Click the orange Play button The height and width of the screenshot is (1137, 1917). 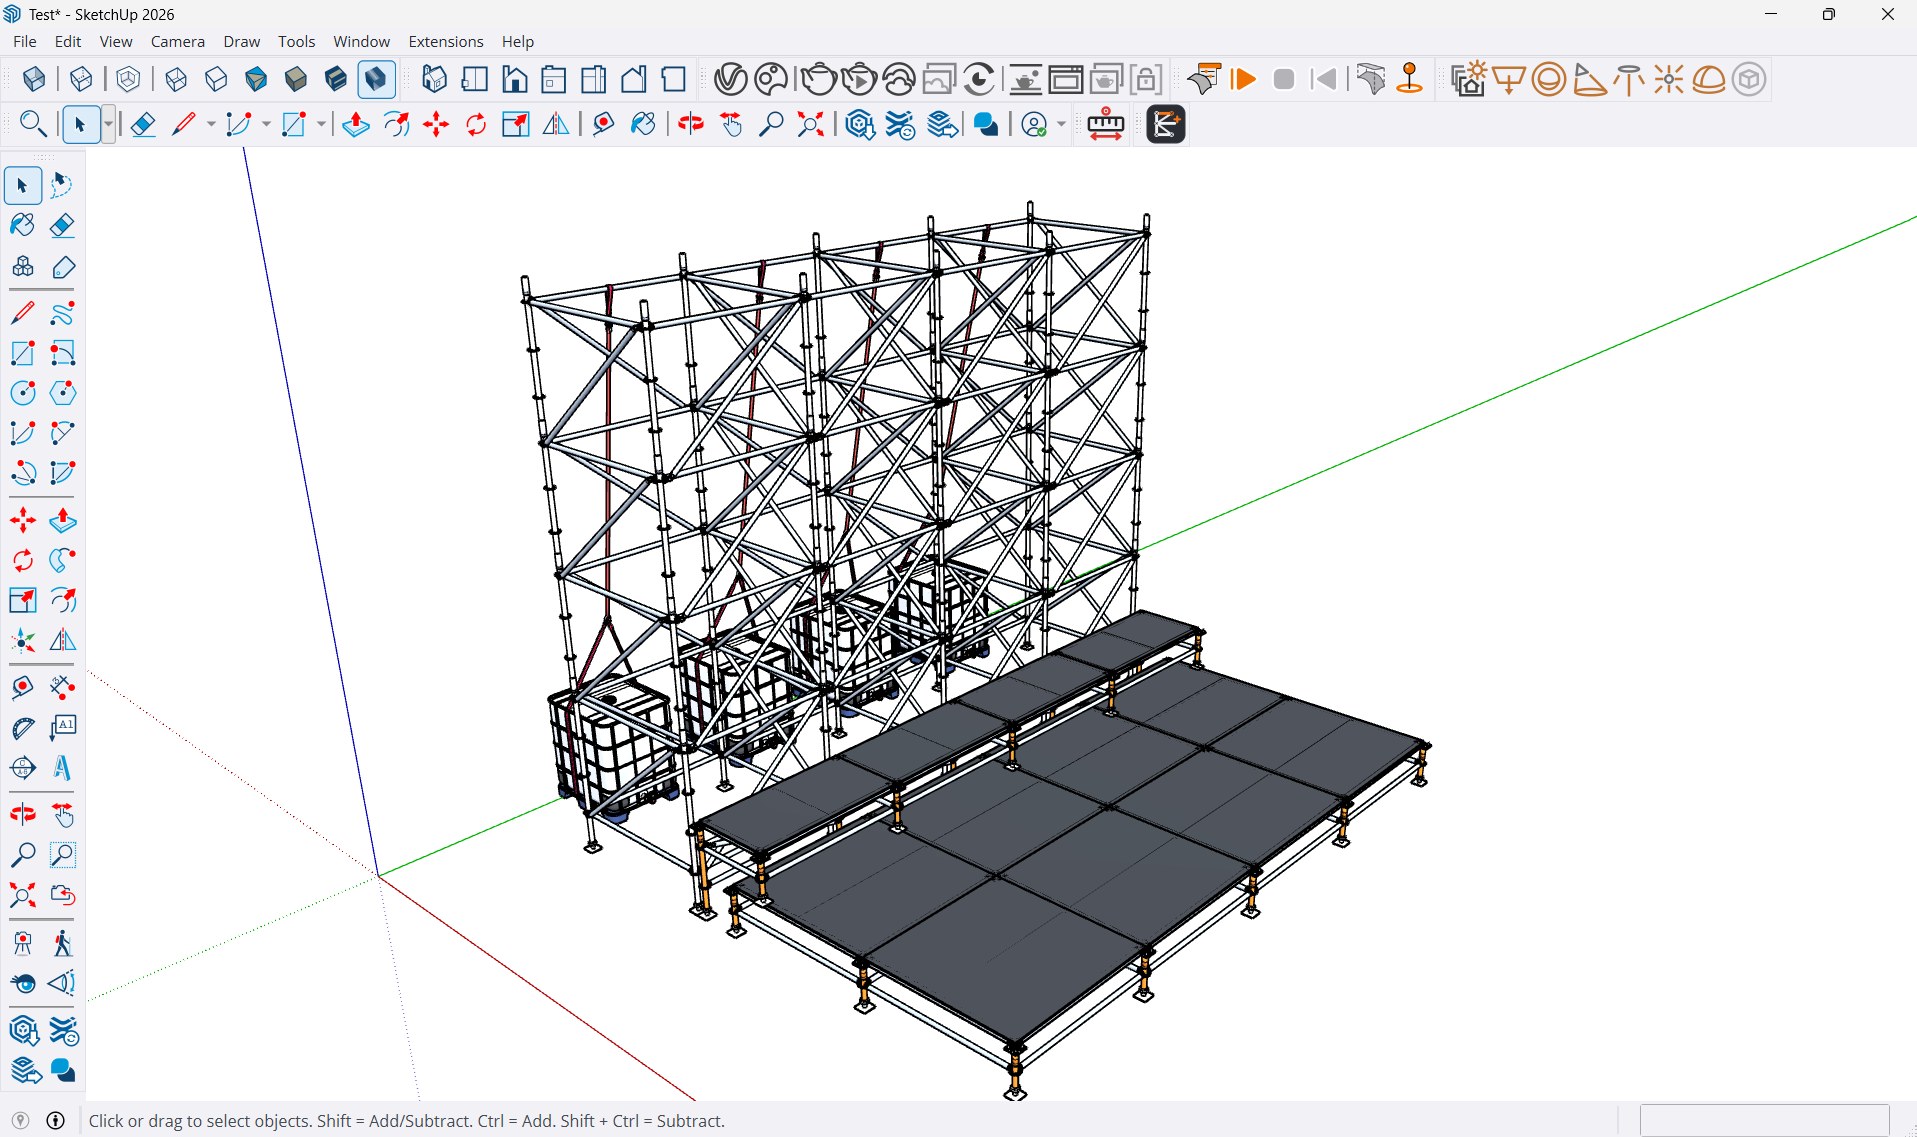point(1244,79)
